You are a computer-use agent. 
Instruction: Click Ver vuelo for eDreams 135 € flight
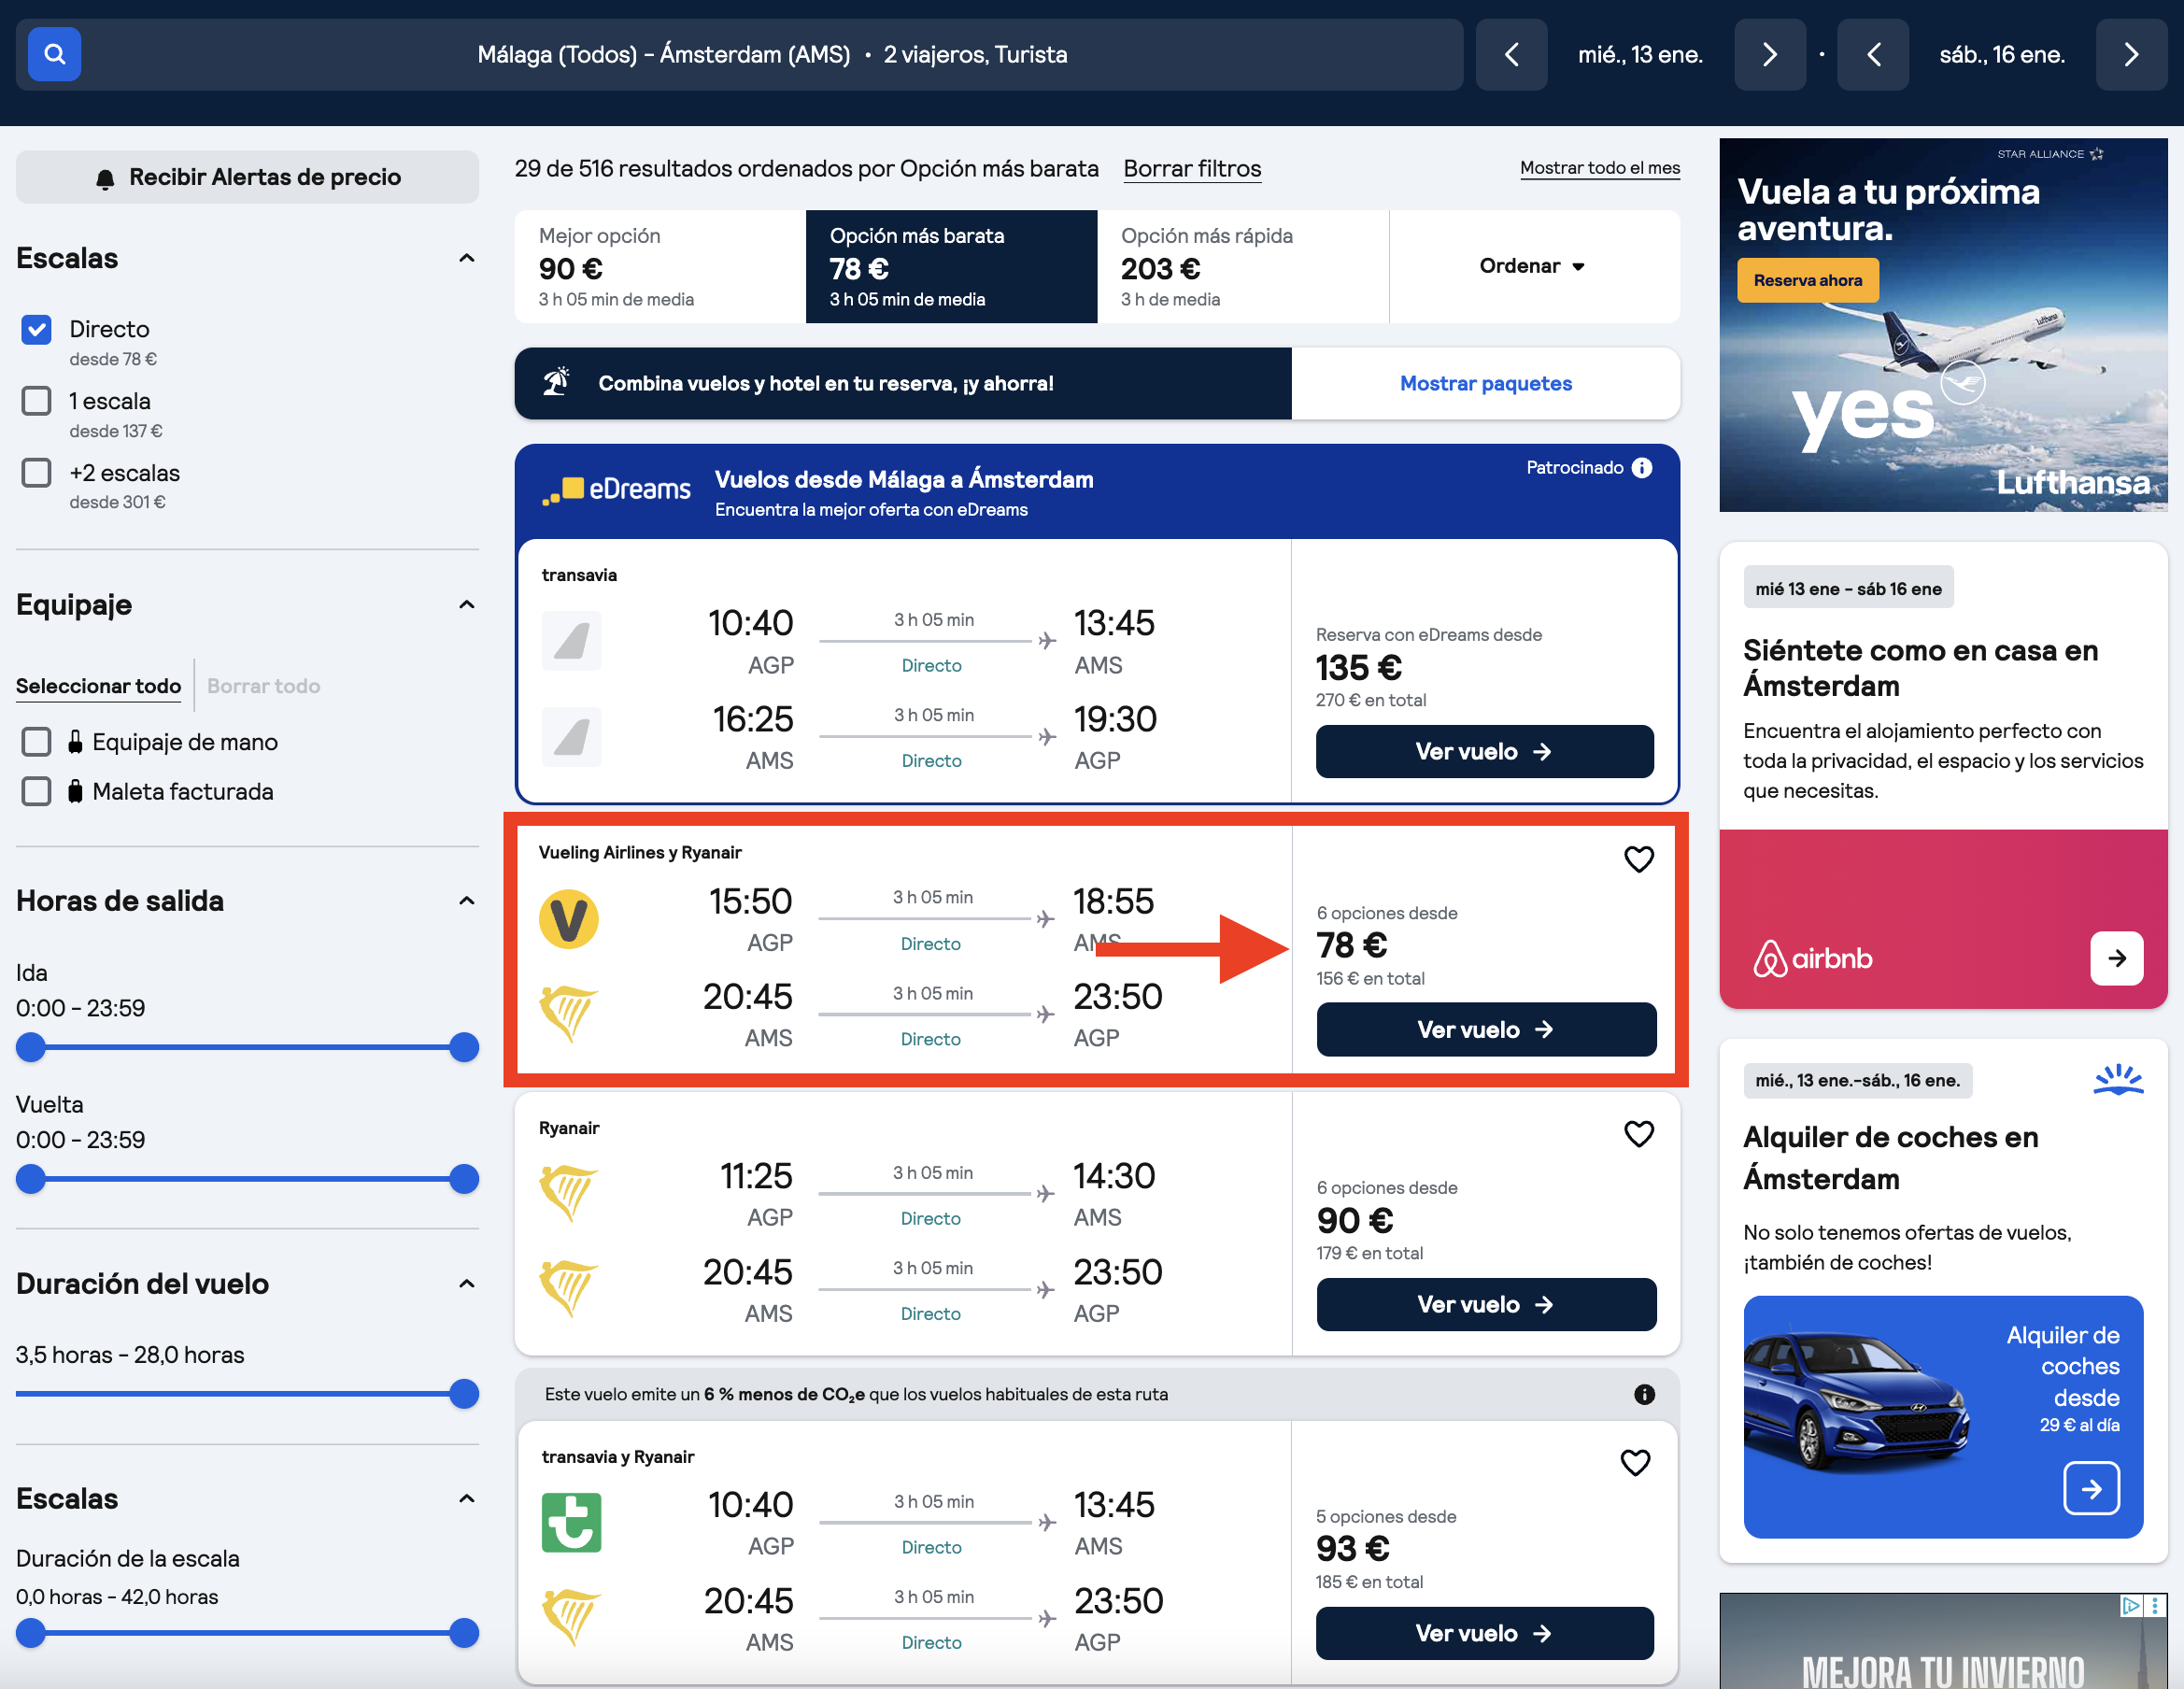[1484, 751]
